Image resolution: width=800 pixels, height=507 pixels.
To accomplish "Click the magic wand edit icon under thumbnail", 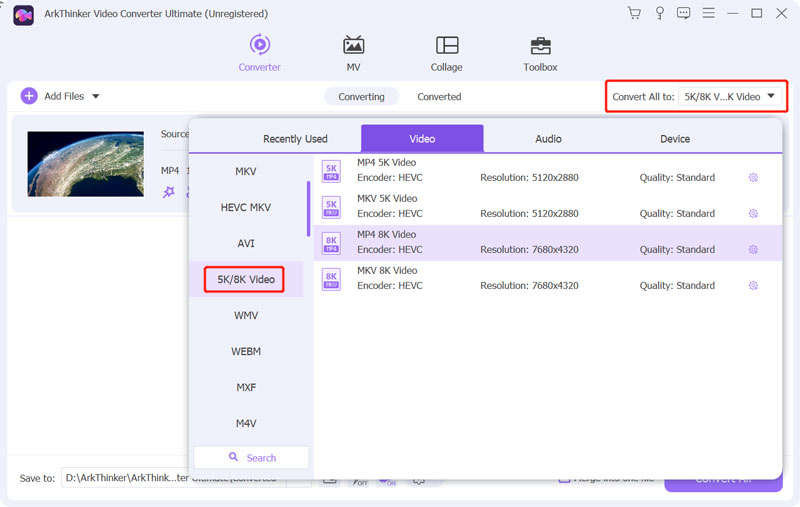I will point(168,192).
